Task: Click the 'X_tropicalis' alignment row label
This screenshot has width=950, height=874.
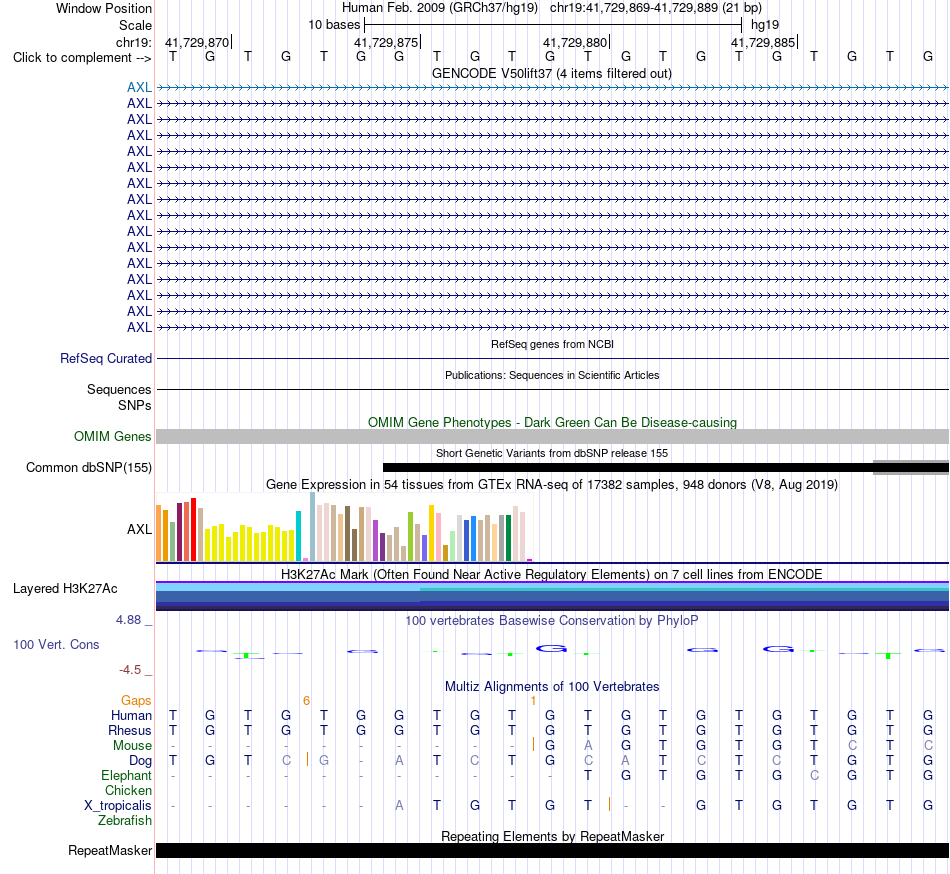Action: pos(118,806)
